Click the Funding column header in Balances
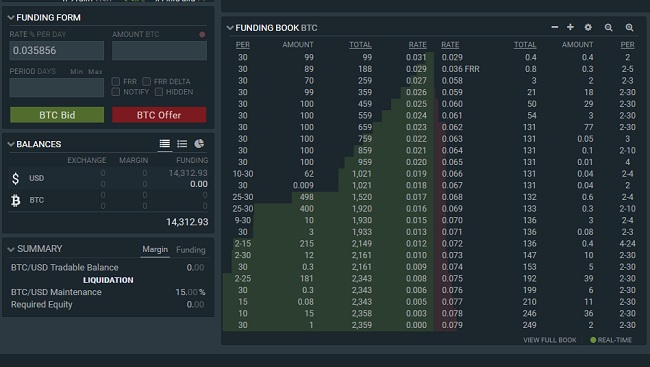The width and height of the screenshot is (650, 367). click(x=192, y=160)
